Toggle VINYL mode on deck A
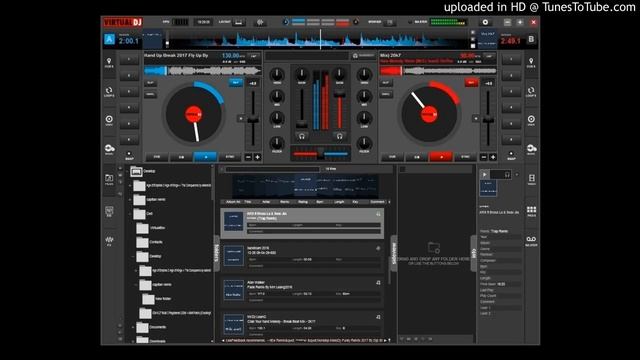Image resolution: width=640 pixels, height=360 pixels. point(150,94)
